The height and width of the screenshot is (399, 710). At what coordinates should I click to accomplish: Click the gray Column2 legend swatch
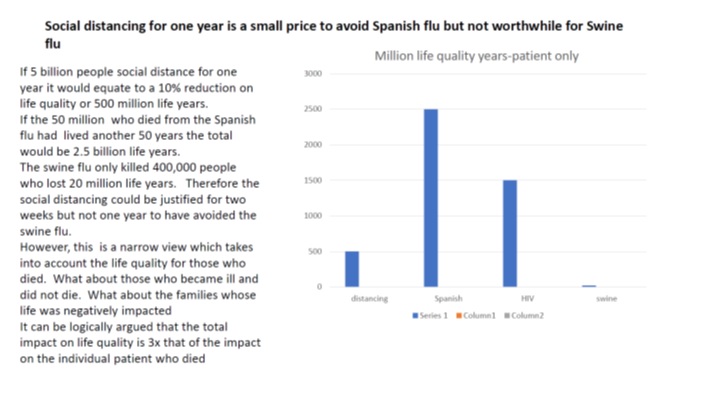click(507, 315)
